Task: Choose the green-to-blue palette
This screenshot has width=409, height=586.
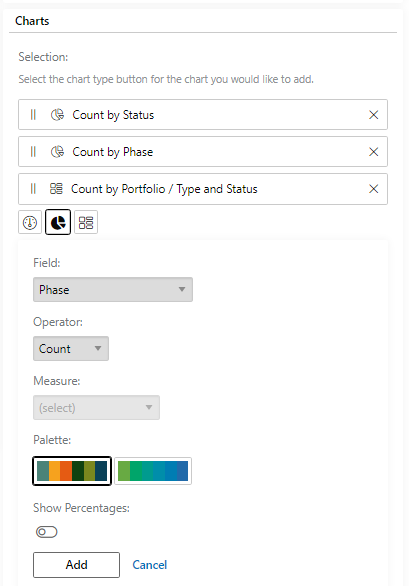Action: [153, 471]
